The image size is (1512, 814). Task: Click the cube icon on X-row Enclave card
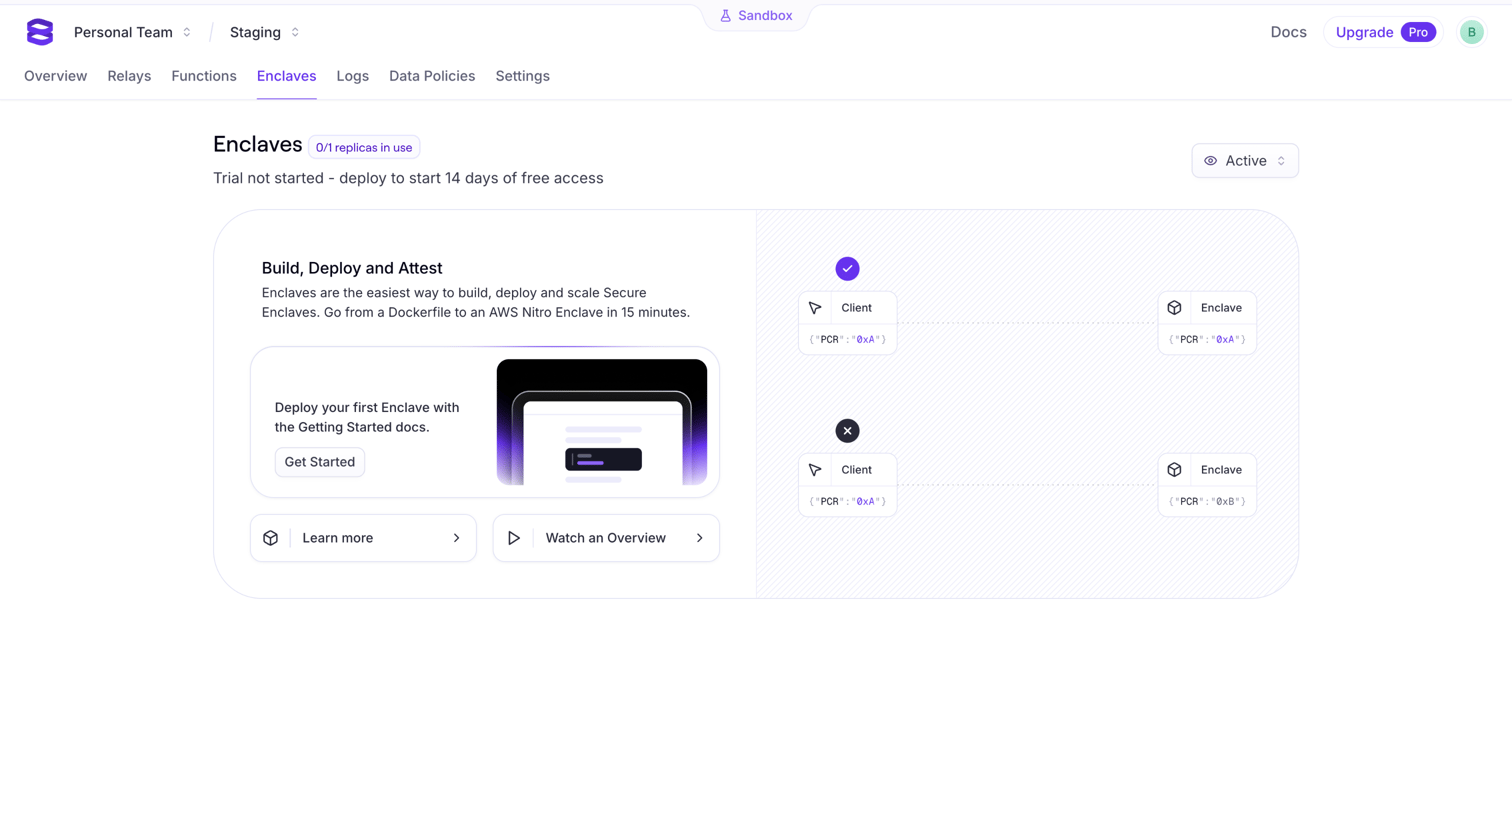pos(1175,470)
